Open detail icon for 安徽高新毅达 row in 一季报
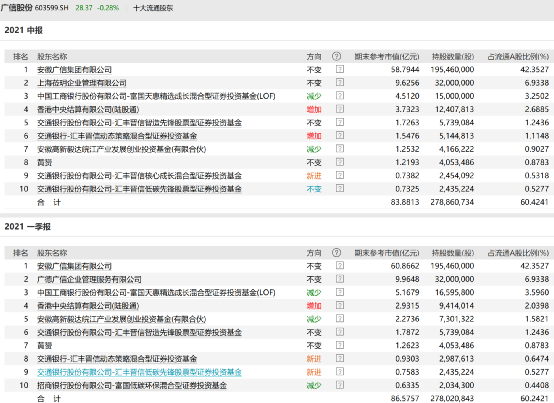The width and height of the screenshot is (554, 403). point(340,319)
